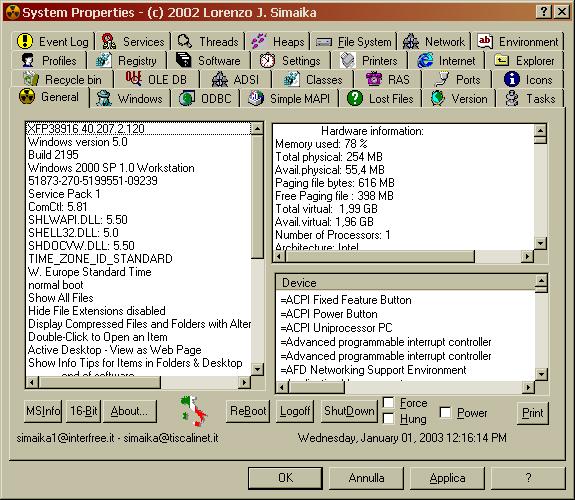Click the OLE DB icon

133,79
